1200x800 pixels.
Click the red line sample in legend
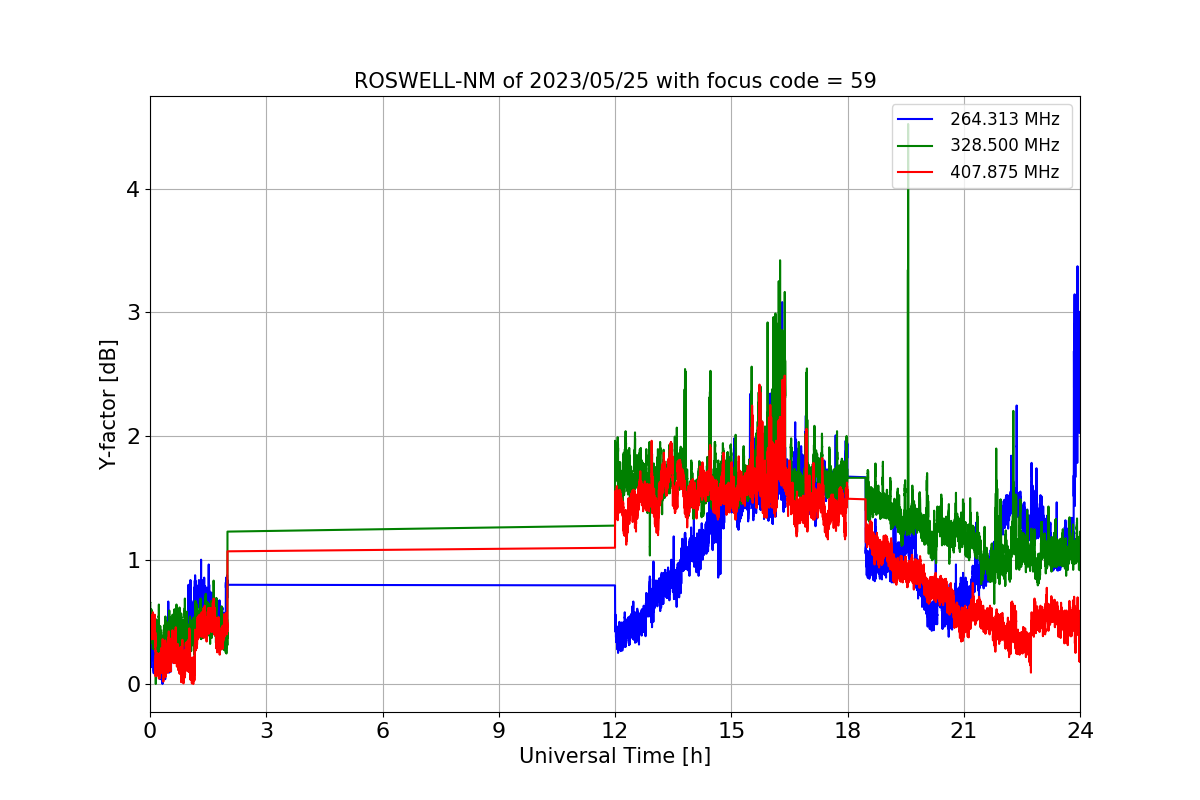tap(917, 173)
